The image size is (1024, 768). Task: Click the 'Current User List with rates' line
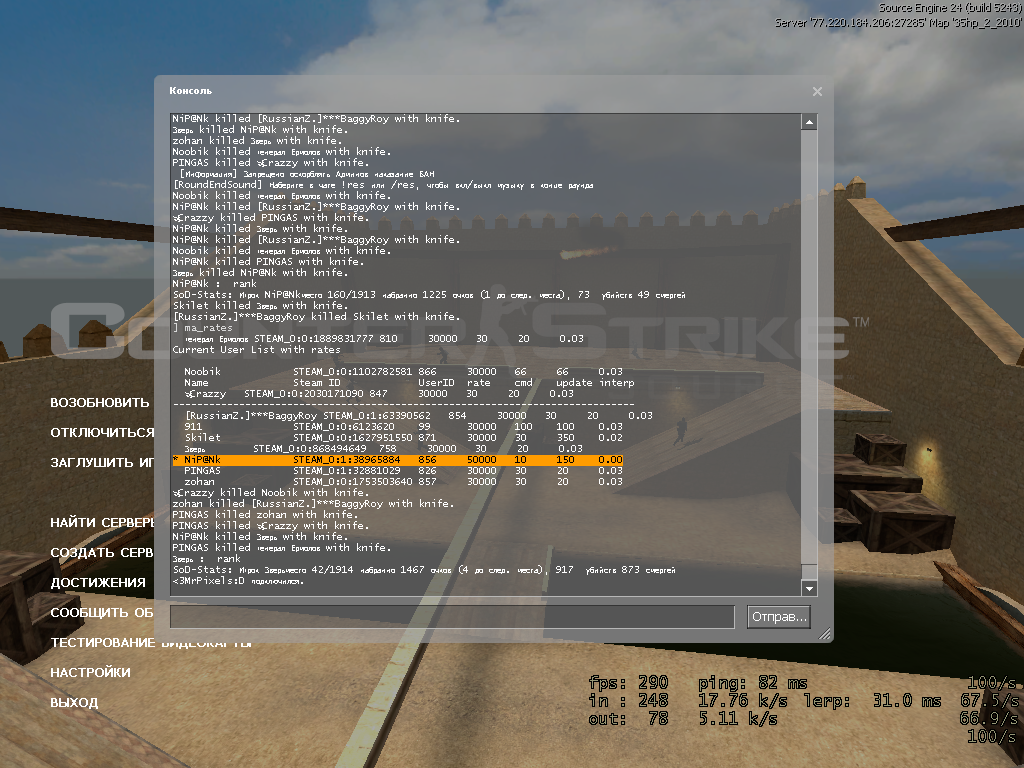point(257,350)
